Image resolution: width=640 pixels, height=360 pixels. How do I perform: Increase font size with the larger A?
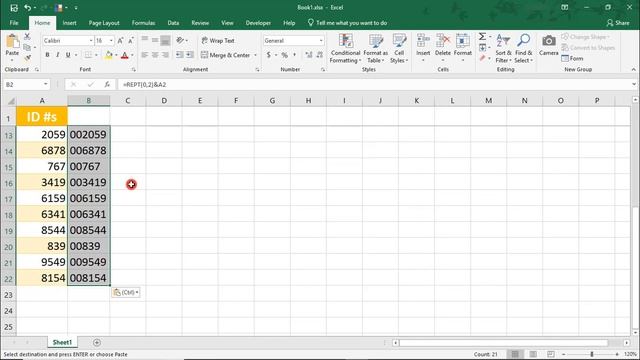pyautogui.click(x=120, y=41)
